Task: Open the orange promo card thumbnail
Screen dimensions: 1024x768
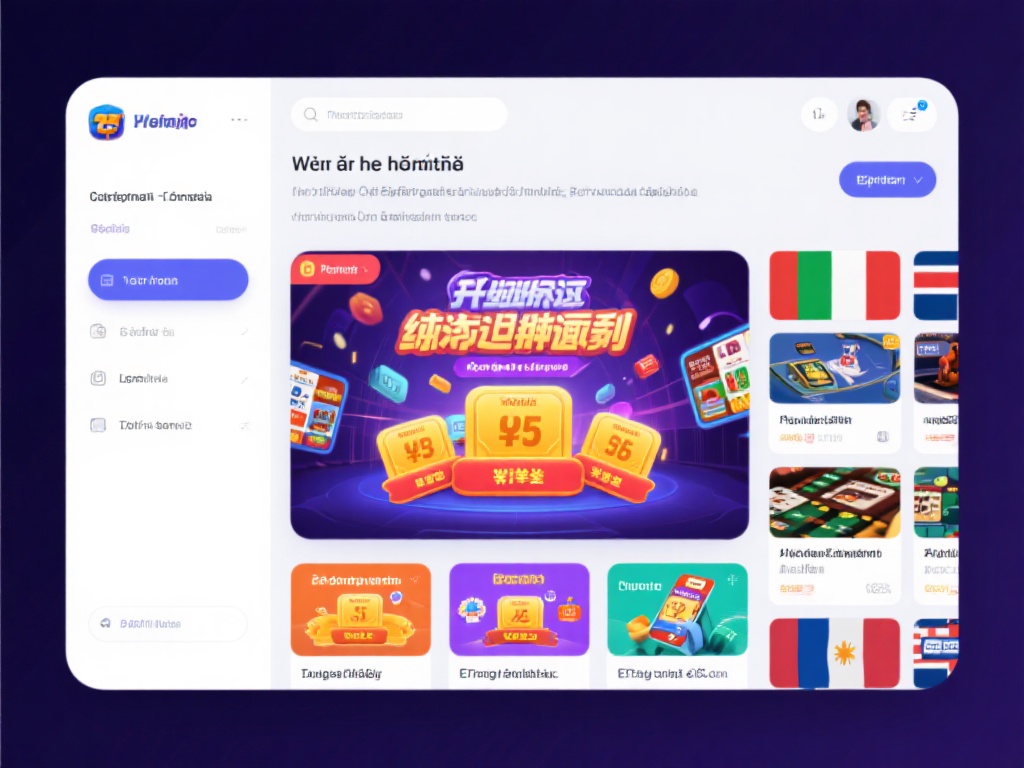Action: point(360,609)
